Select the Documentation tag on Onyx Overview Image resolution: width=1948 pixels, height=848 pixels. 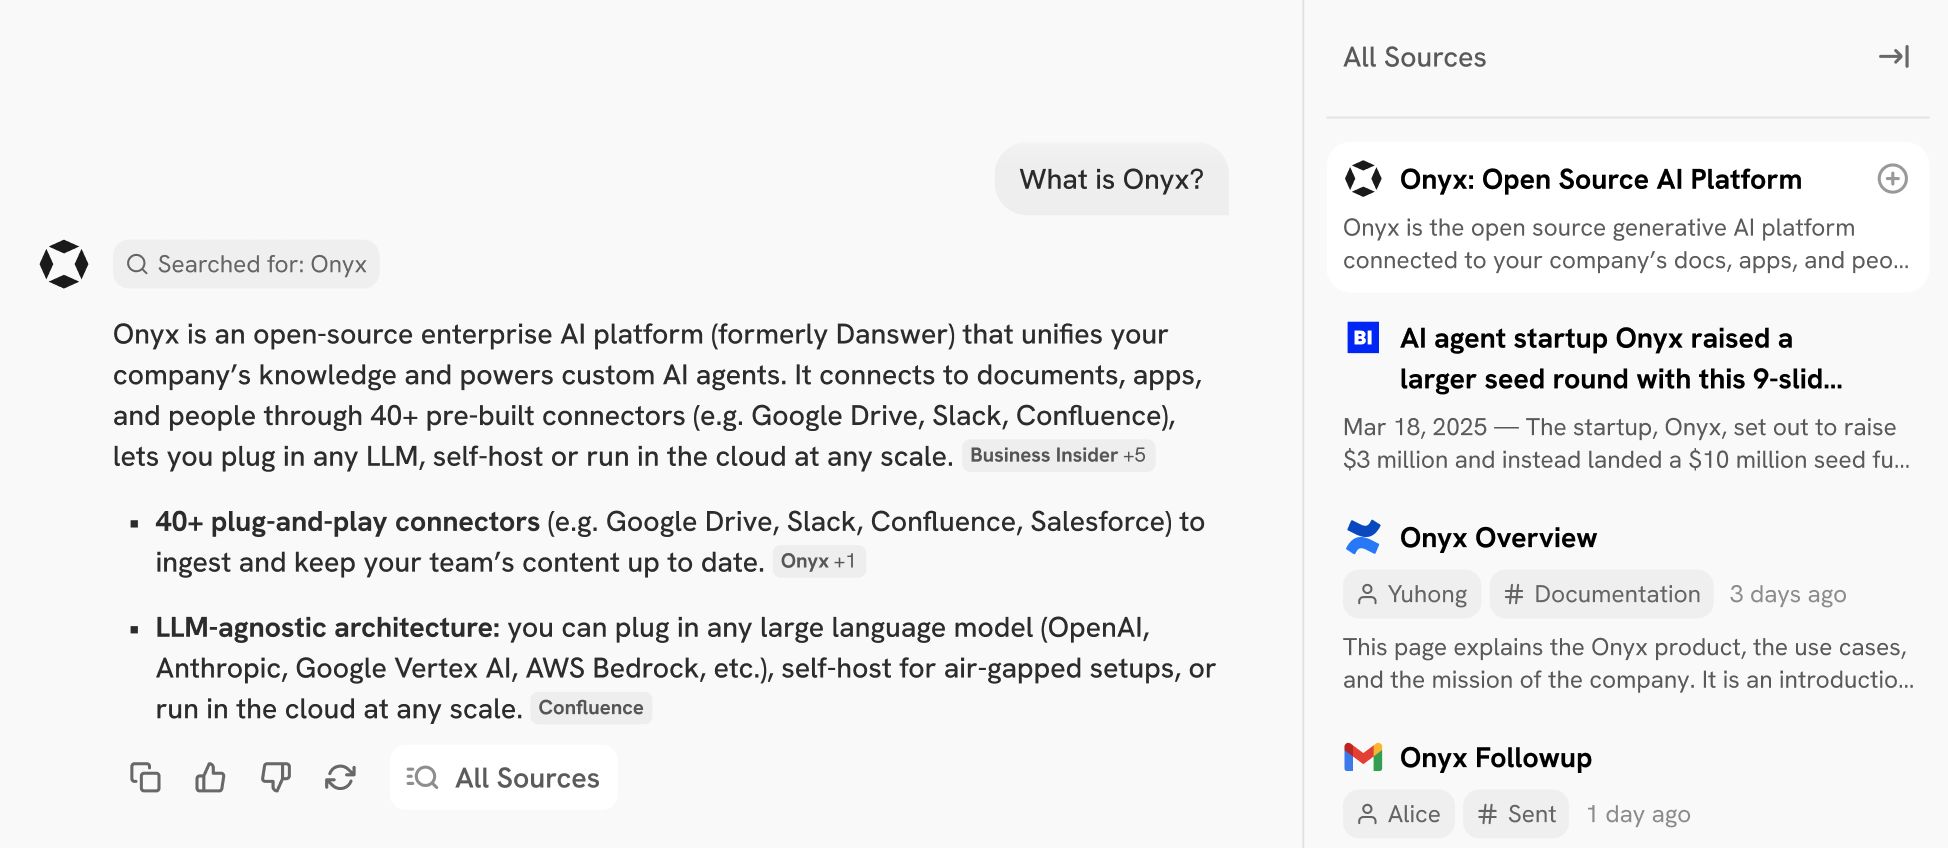point(1601,594)
